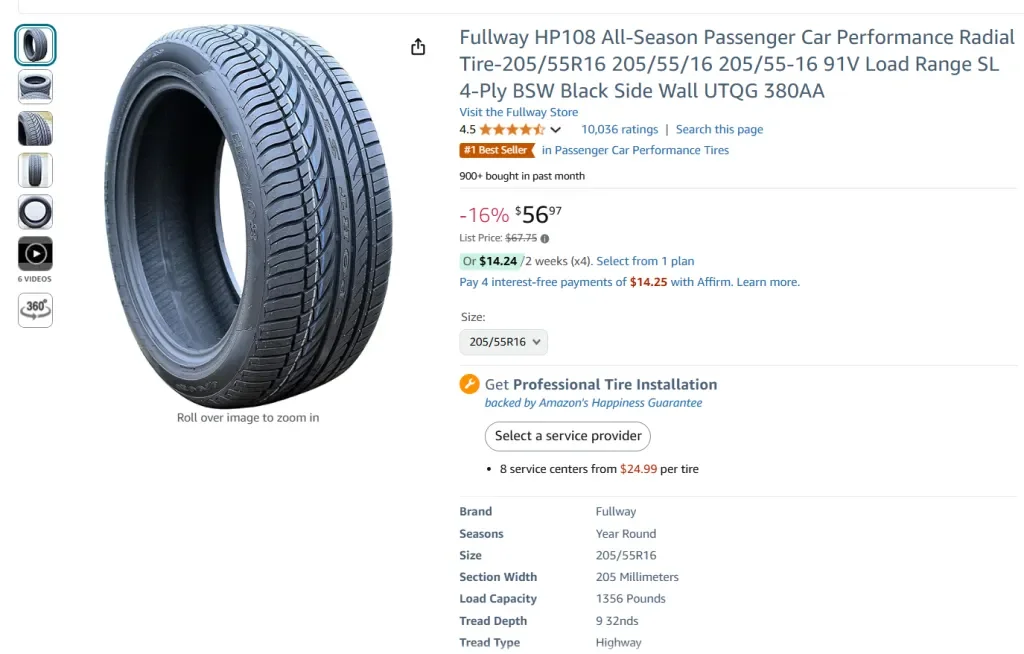Select the white sidewall ring tire thumbnail
The width and height of the screenshot is (1024, 654).
(35, 212)
